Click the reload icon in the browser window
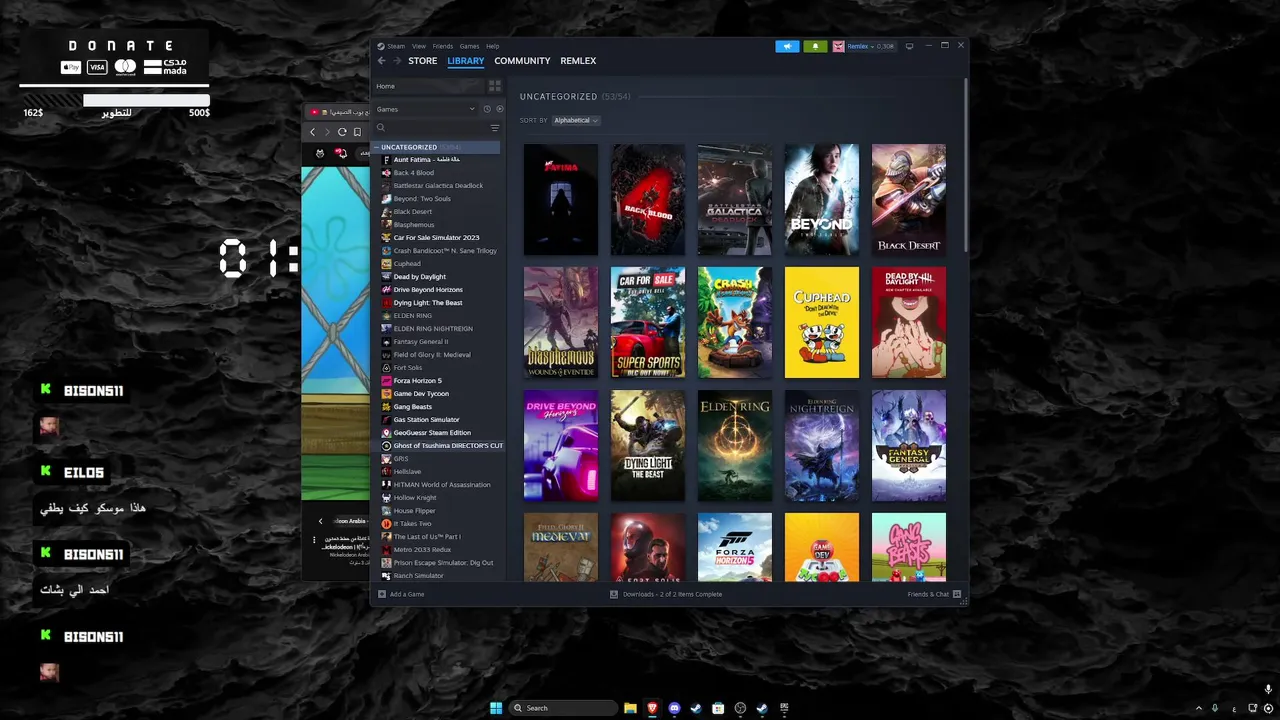Screen dimensions: 1280x720 pos(342,132)
